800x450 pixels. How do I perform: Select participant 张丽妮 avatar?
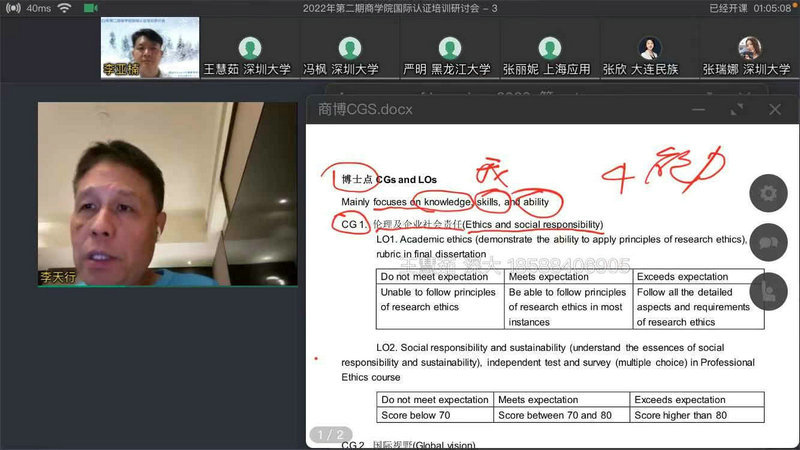[x=548, y=48]
